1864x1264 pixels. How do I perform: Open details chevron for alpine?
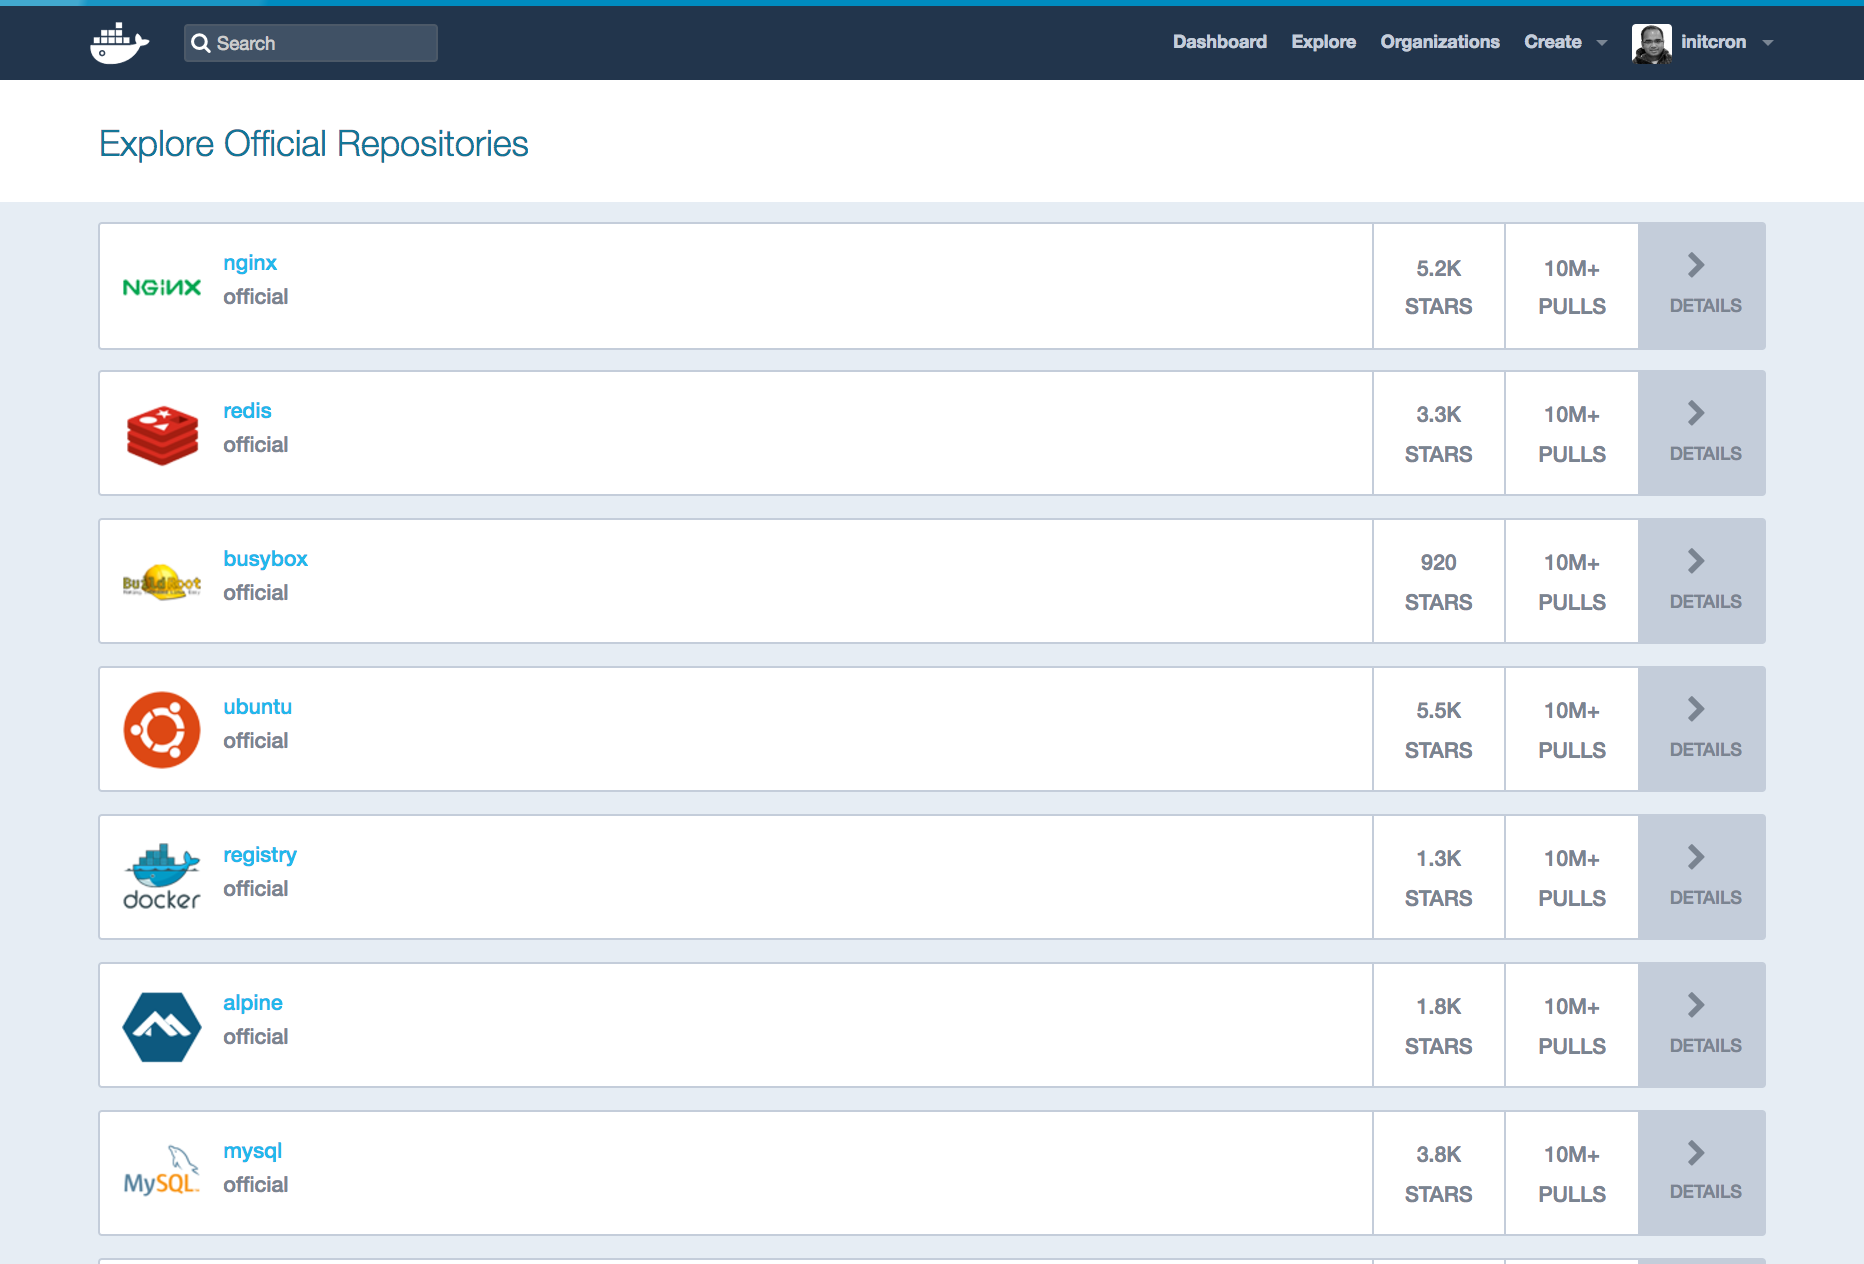1696,1005
